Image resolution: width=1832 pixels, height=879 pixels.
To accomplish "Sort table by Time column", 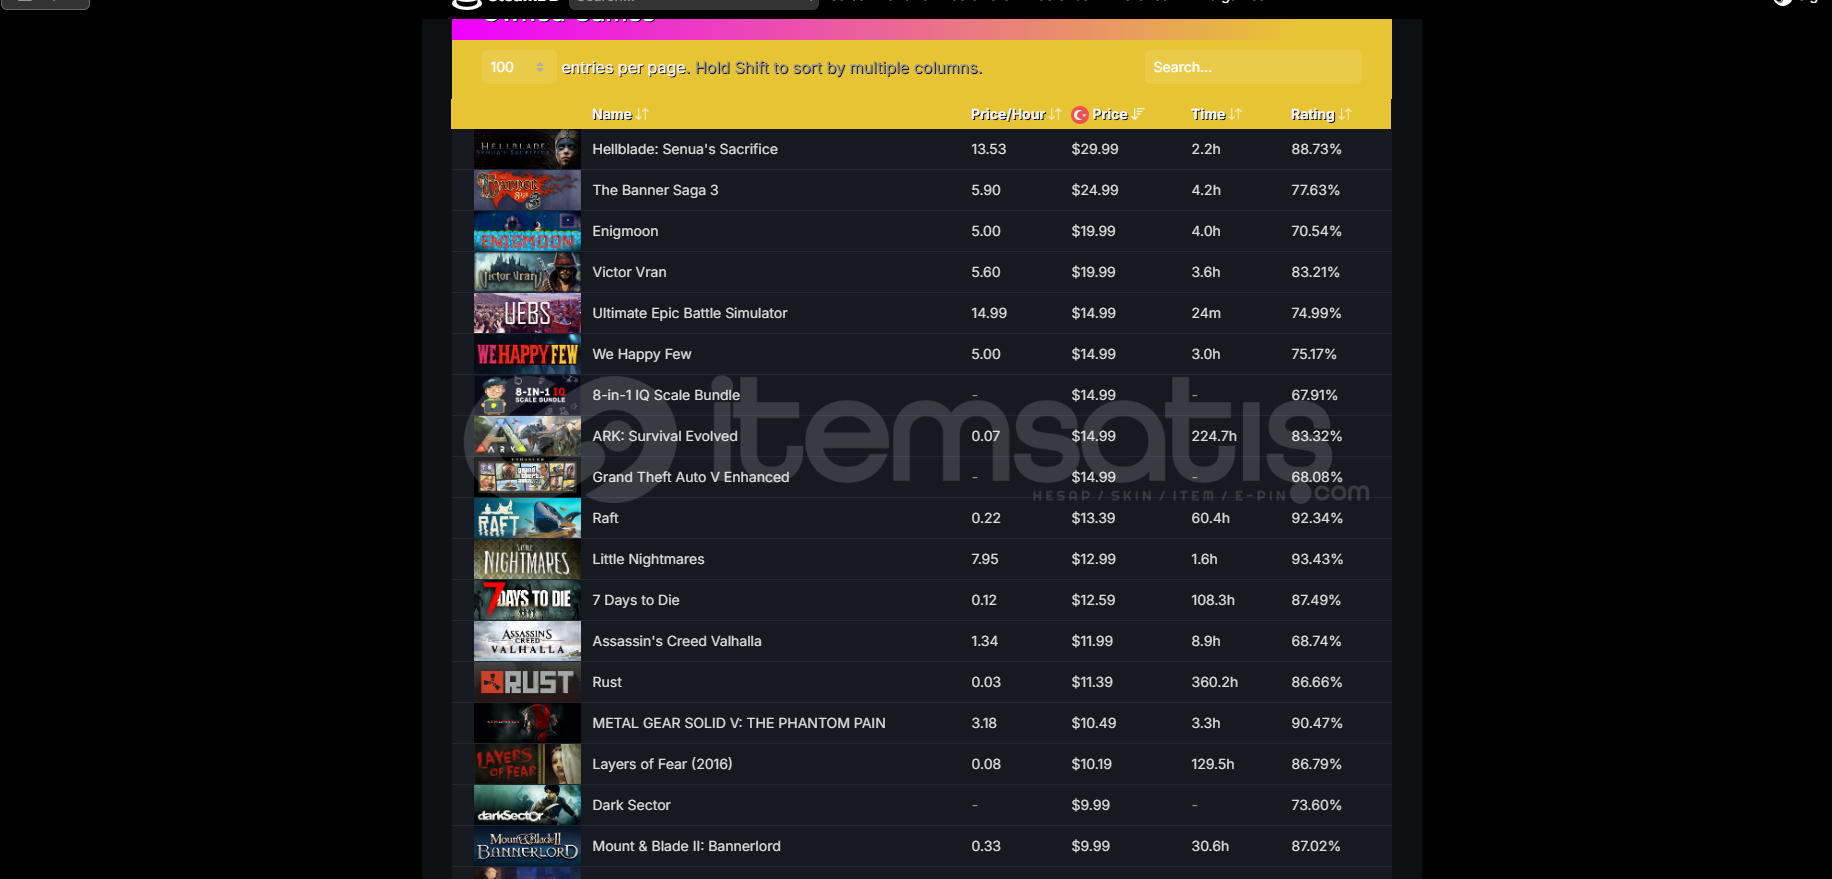I will coord(1216,114).
